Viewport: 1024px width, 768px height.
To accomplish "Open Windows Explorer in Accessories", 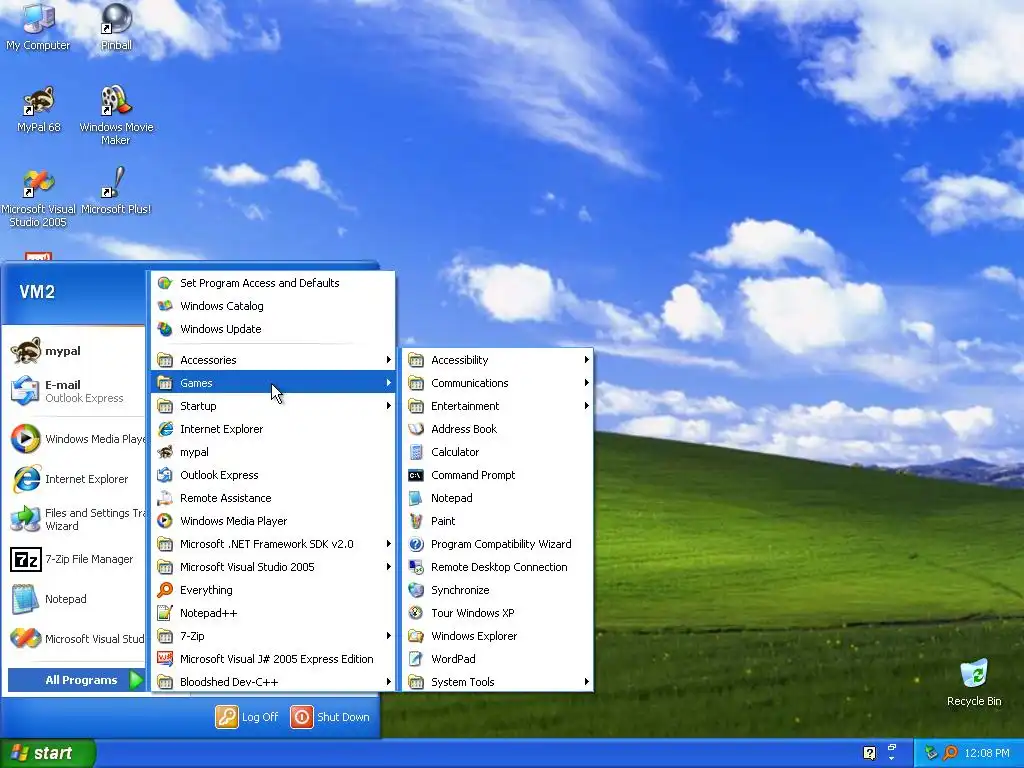I will [x=498, y=636].
